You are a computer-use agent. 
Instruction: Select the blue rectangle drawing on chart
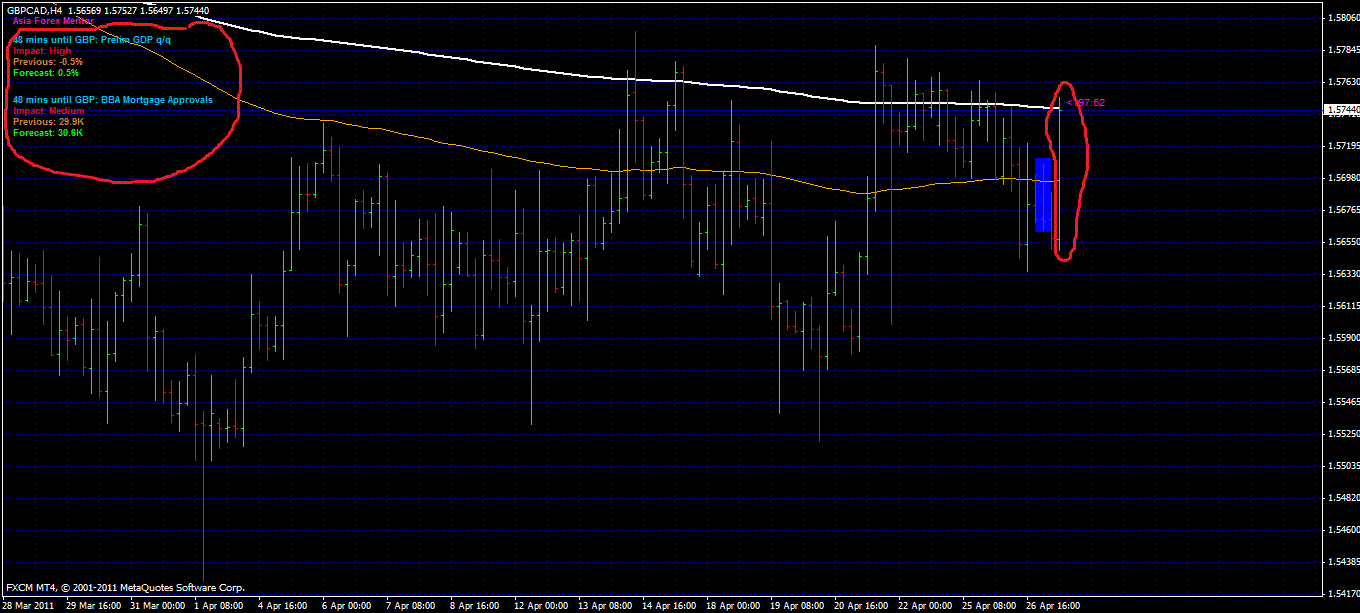pos(1043,195)
